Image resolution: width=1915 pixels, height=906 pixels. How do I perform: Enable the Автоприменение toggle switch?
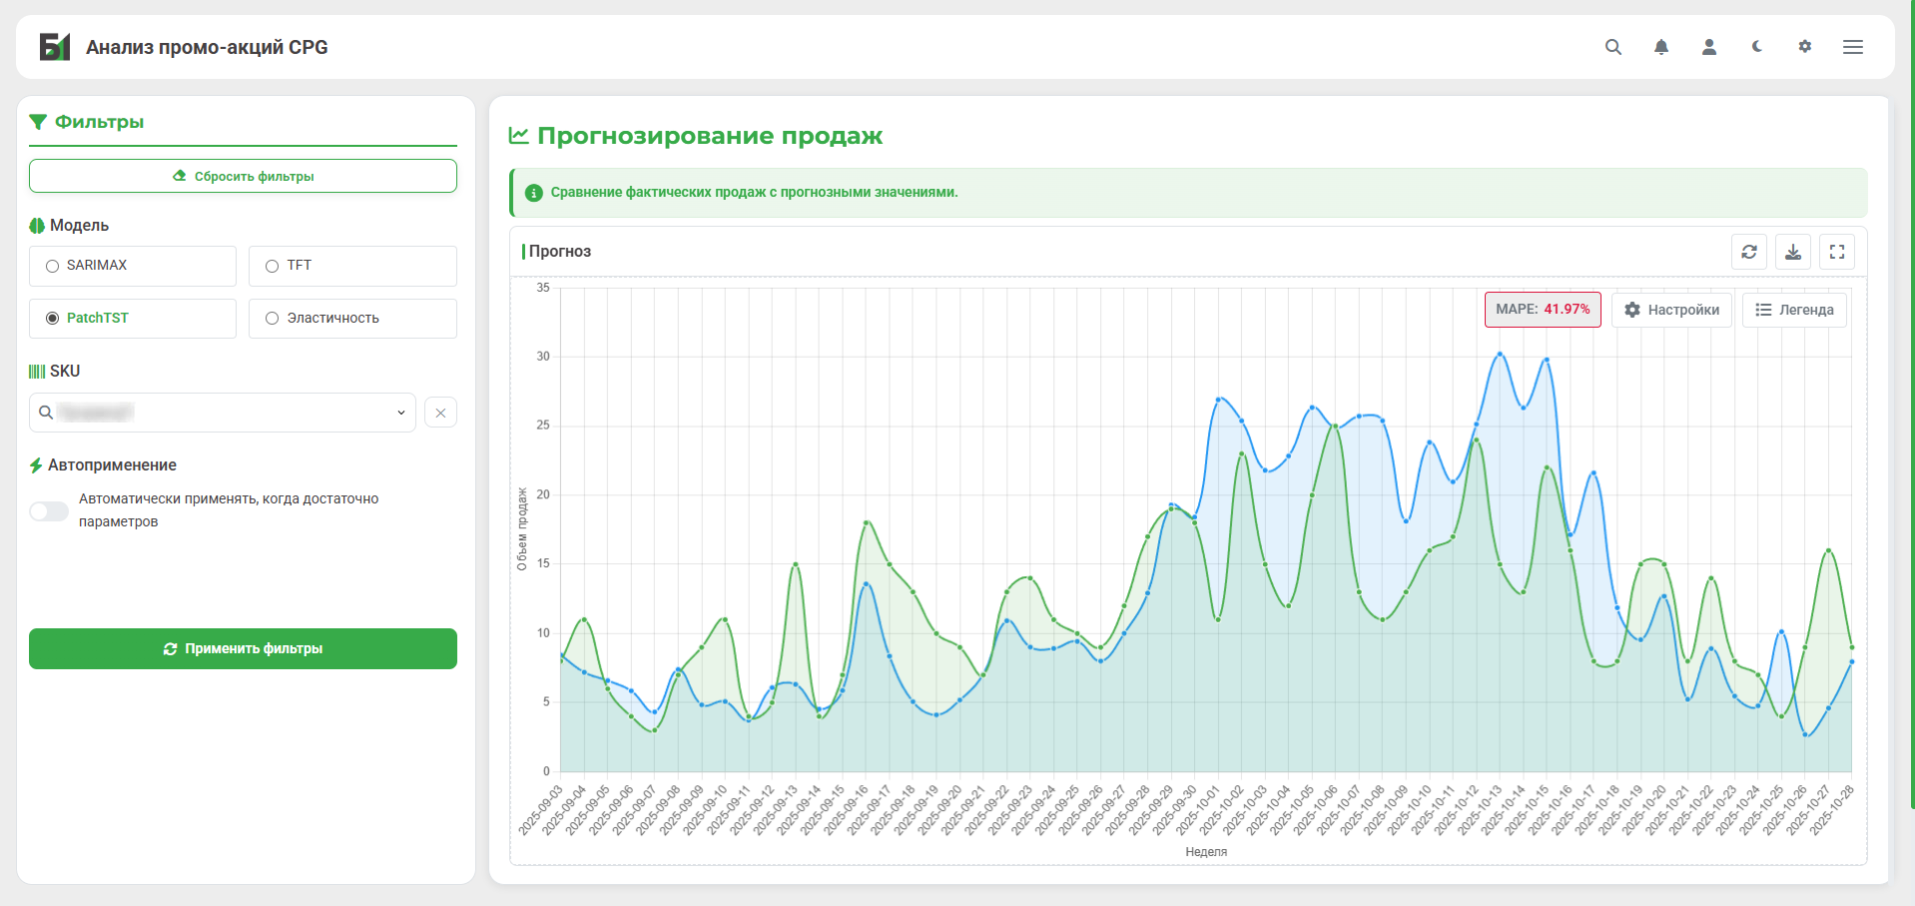tap(49, 511)
